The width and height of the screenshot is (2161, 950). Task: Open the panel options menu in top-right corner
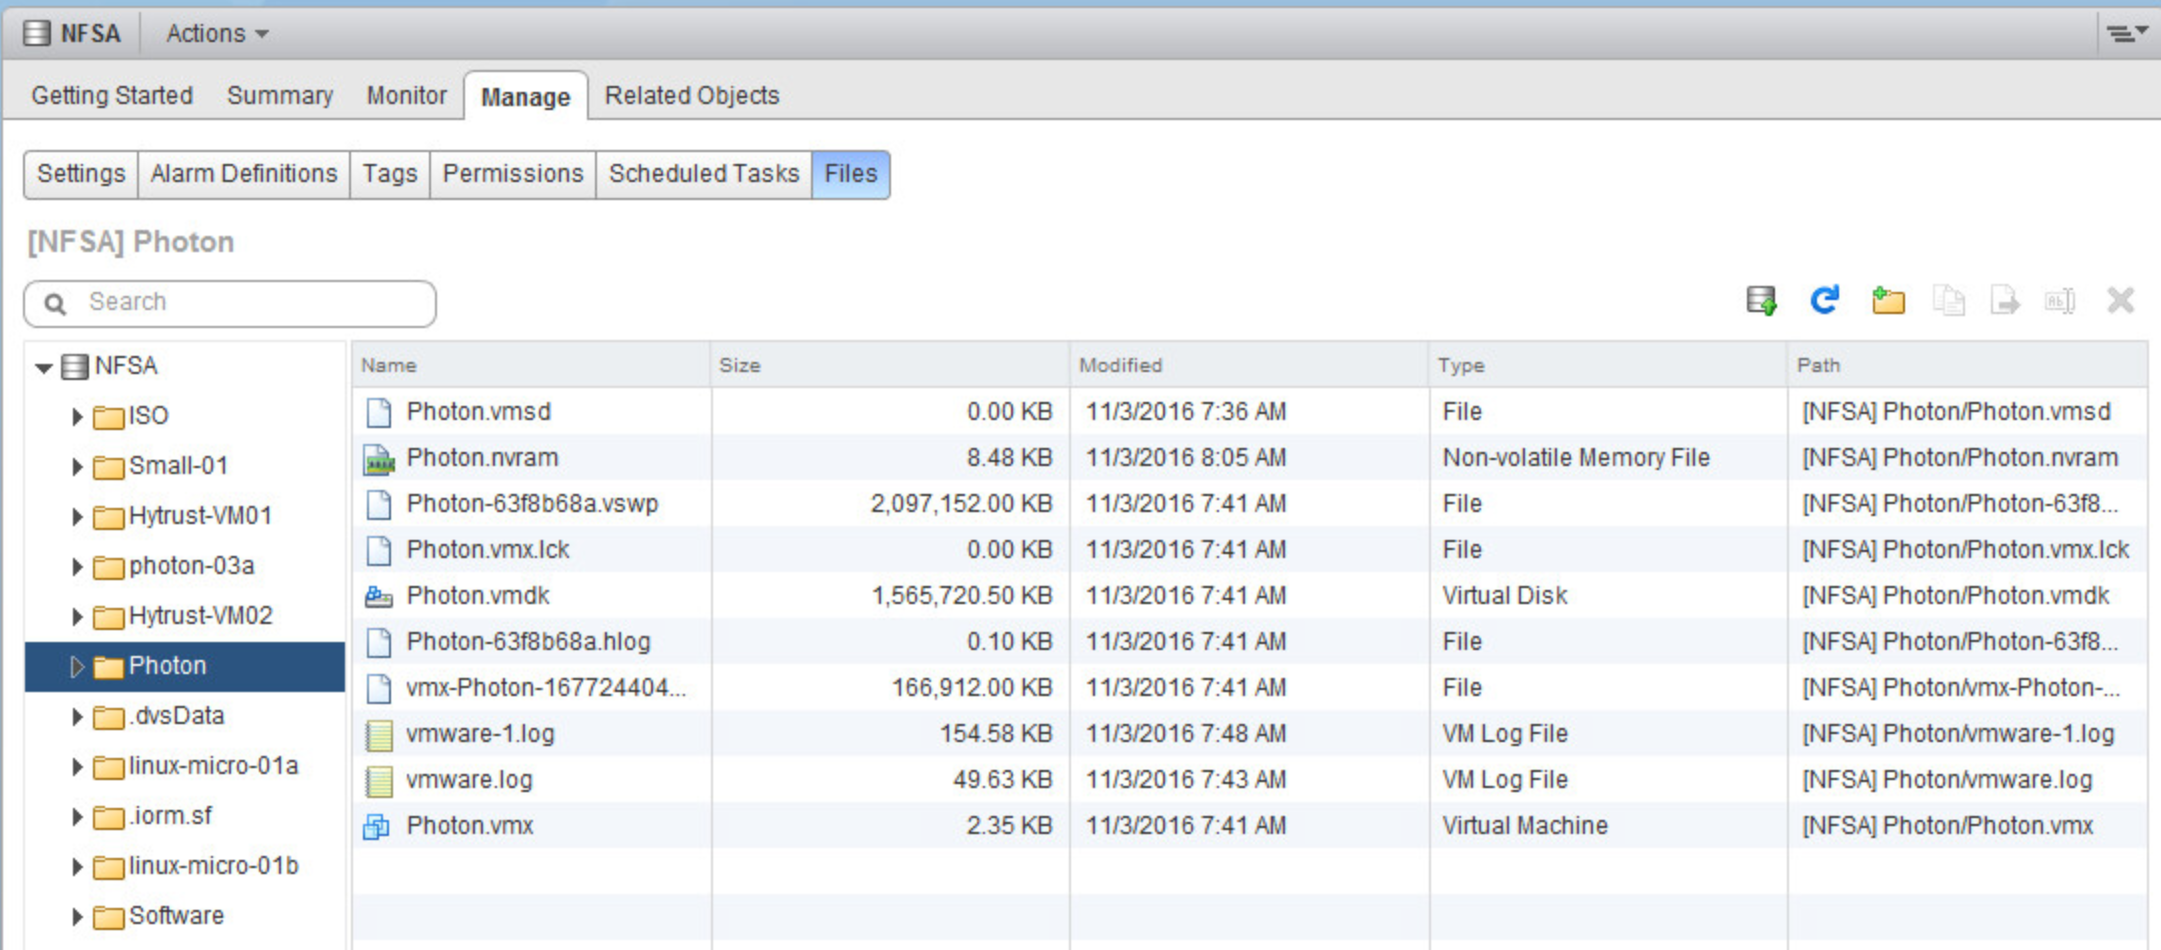pyautogui.click(x=2126, y=34)
